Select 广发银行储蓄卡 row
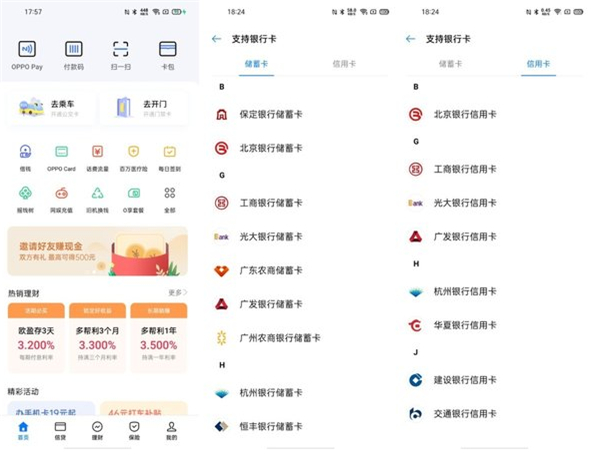Image resolution: width=600 pixels, height=455 pixels. (x=300, y=304)
